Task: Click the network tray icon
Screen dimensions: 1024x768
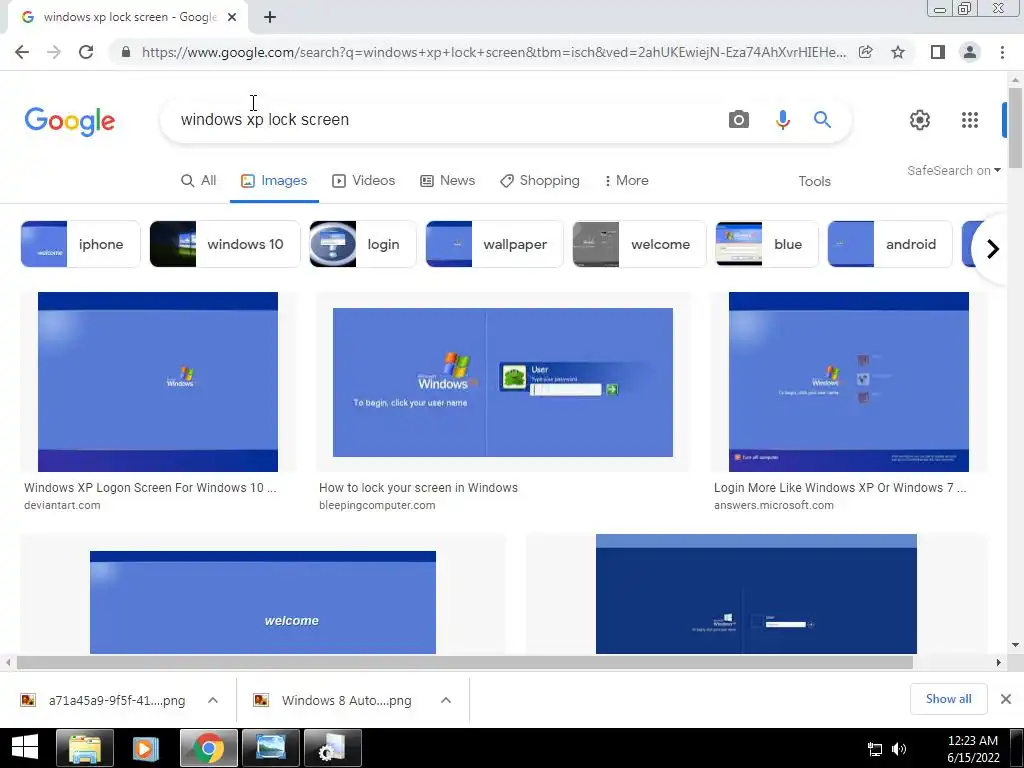Action: coord(874,749)
